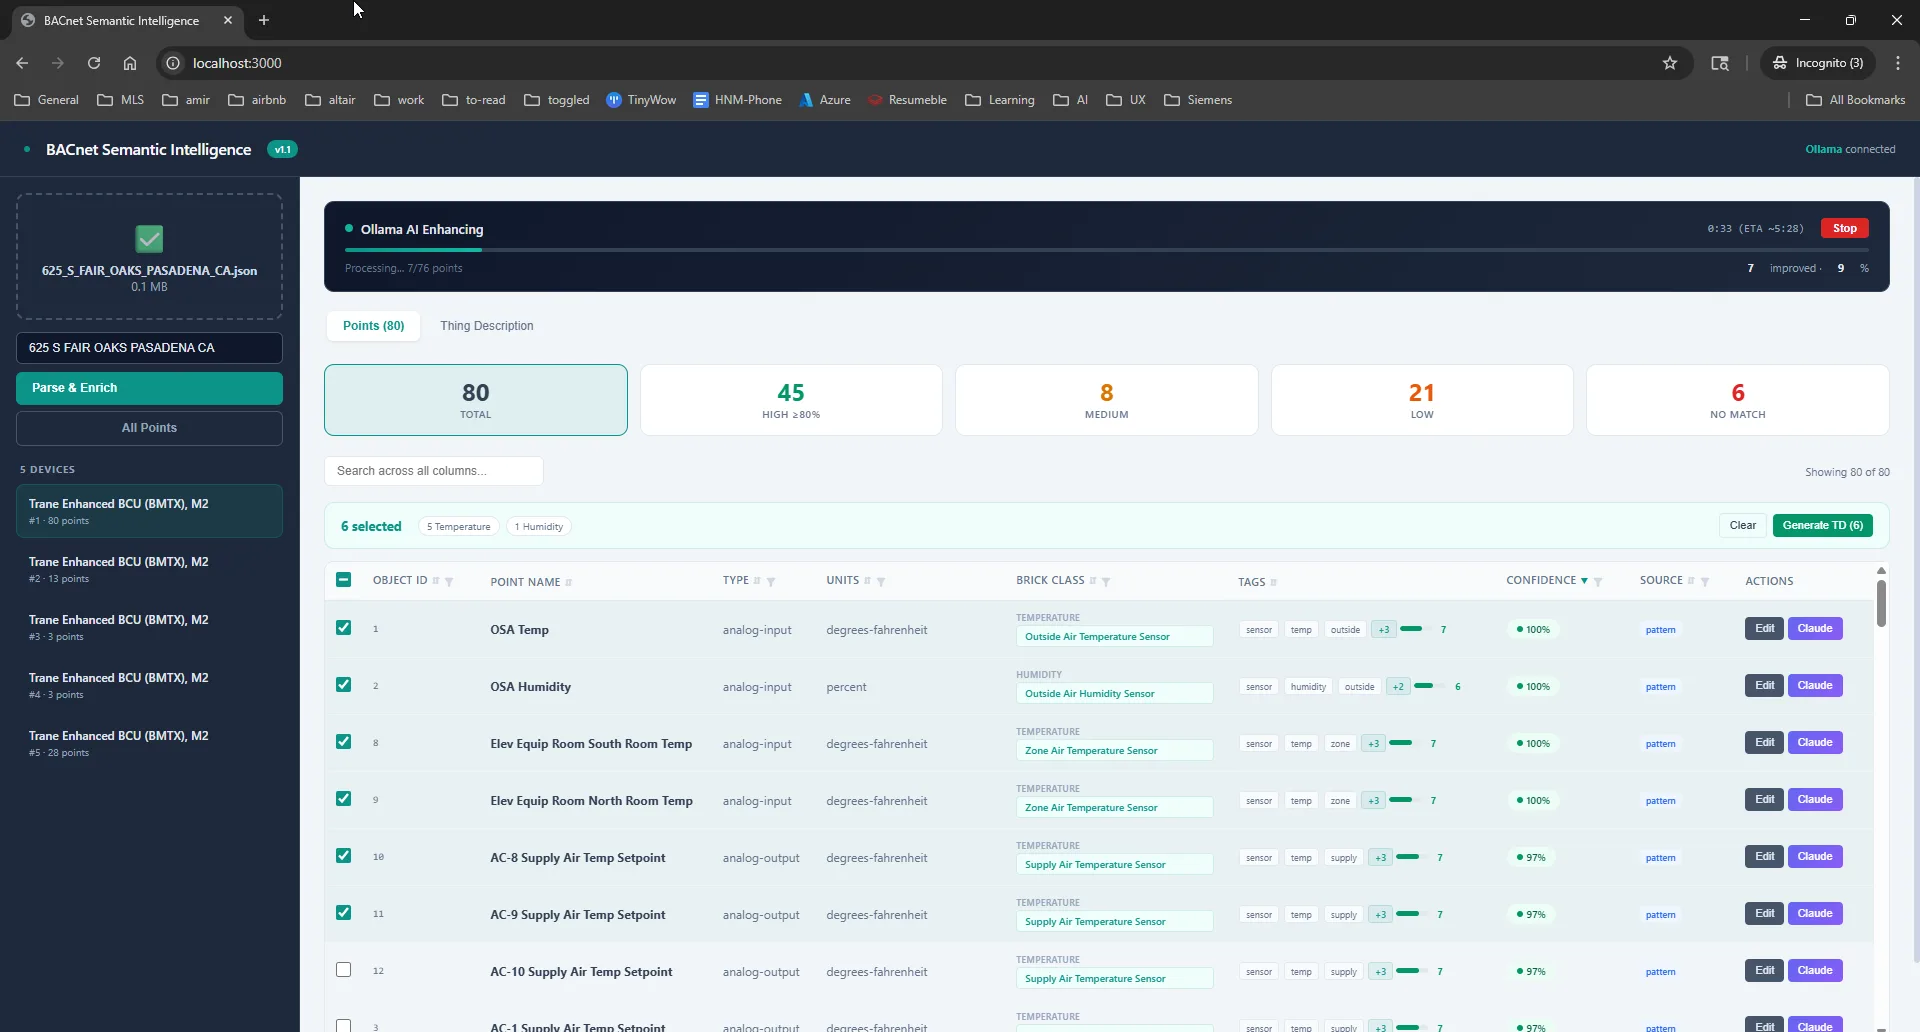Click the Generate TD (6) button

coord(1823,526)
